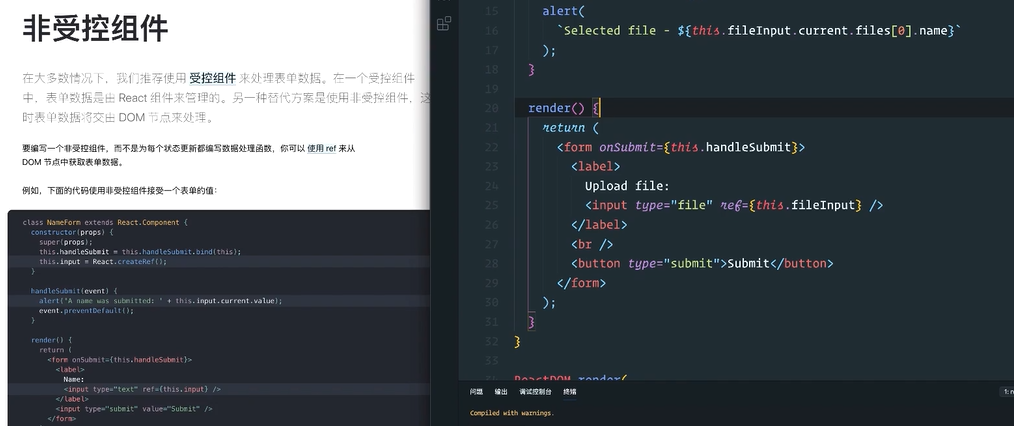The image size is (1014, 426).
Task: Click paragraph starting '例如，下面的代码' in docs
Action: tap(120, 191)
